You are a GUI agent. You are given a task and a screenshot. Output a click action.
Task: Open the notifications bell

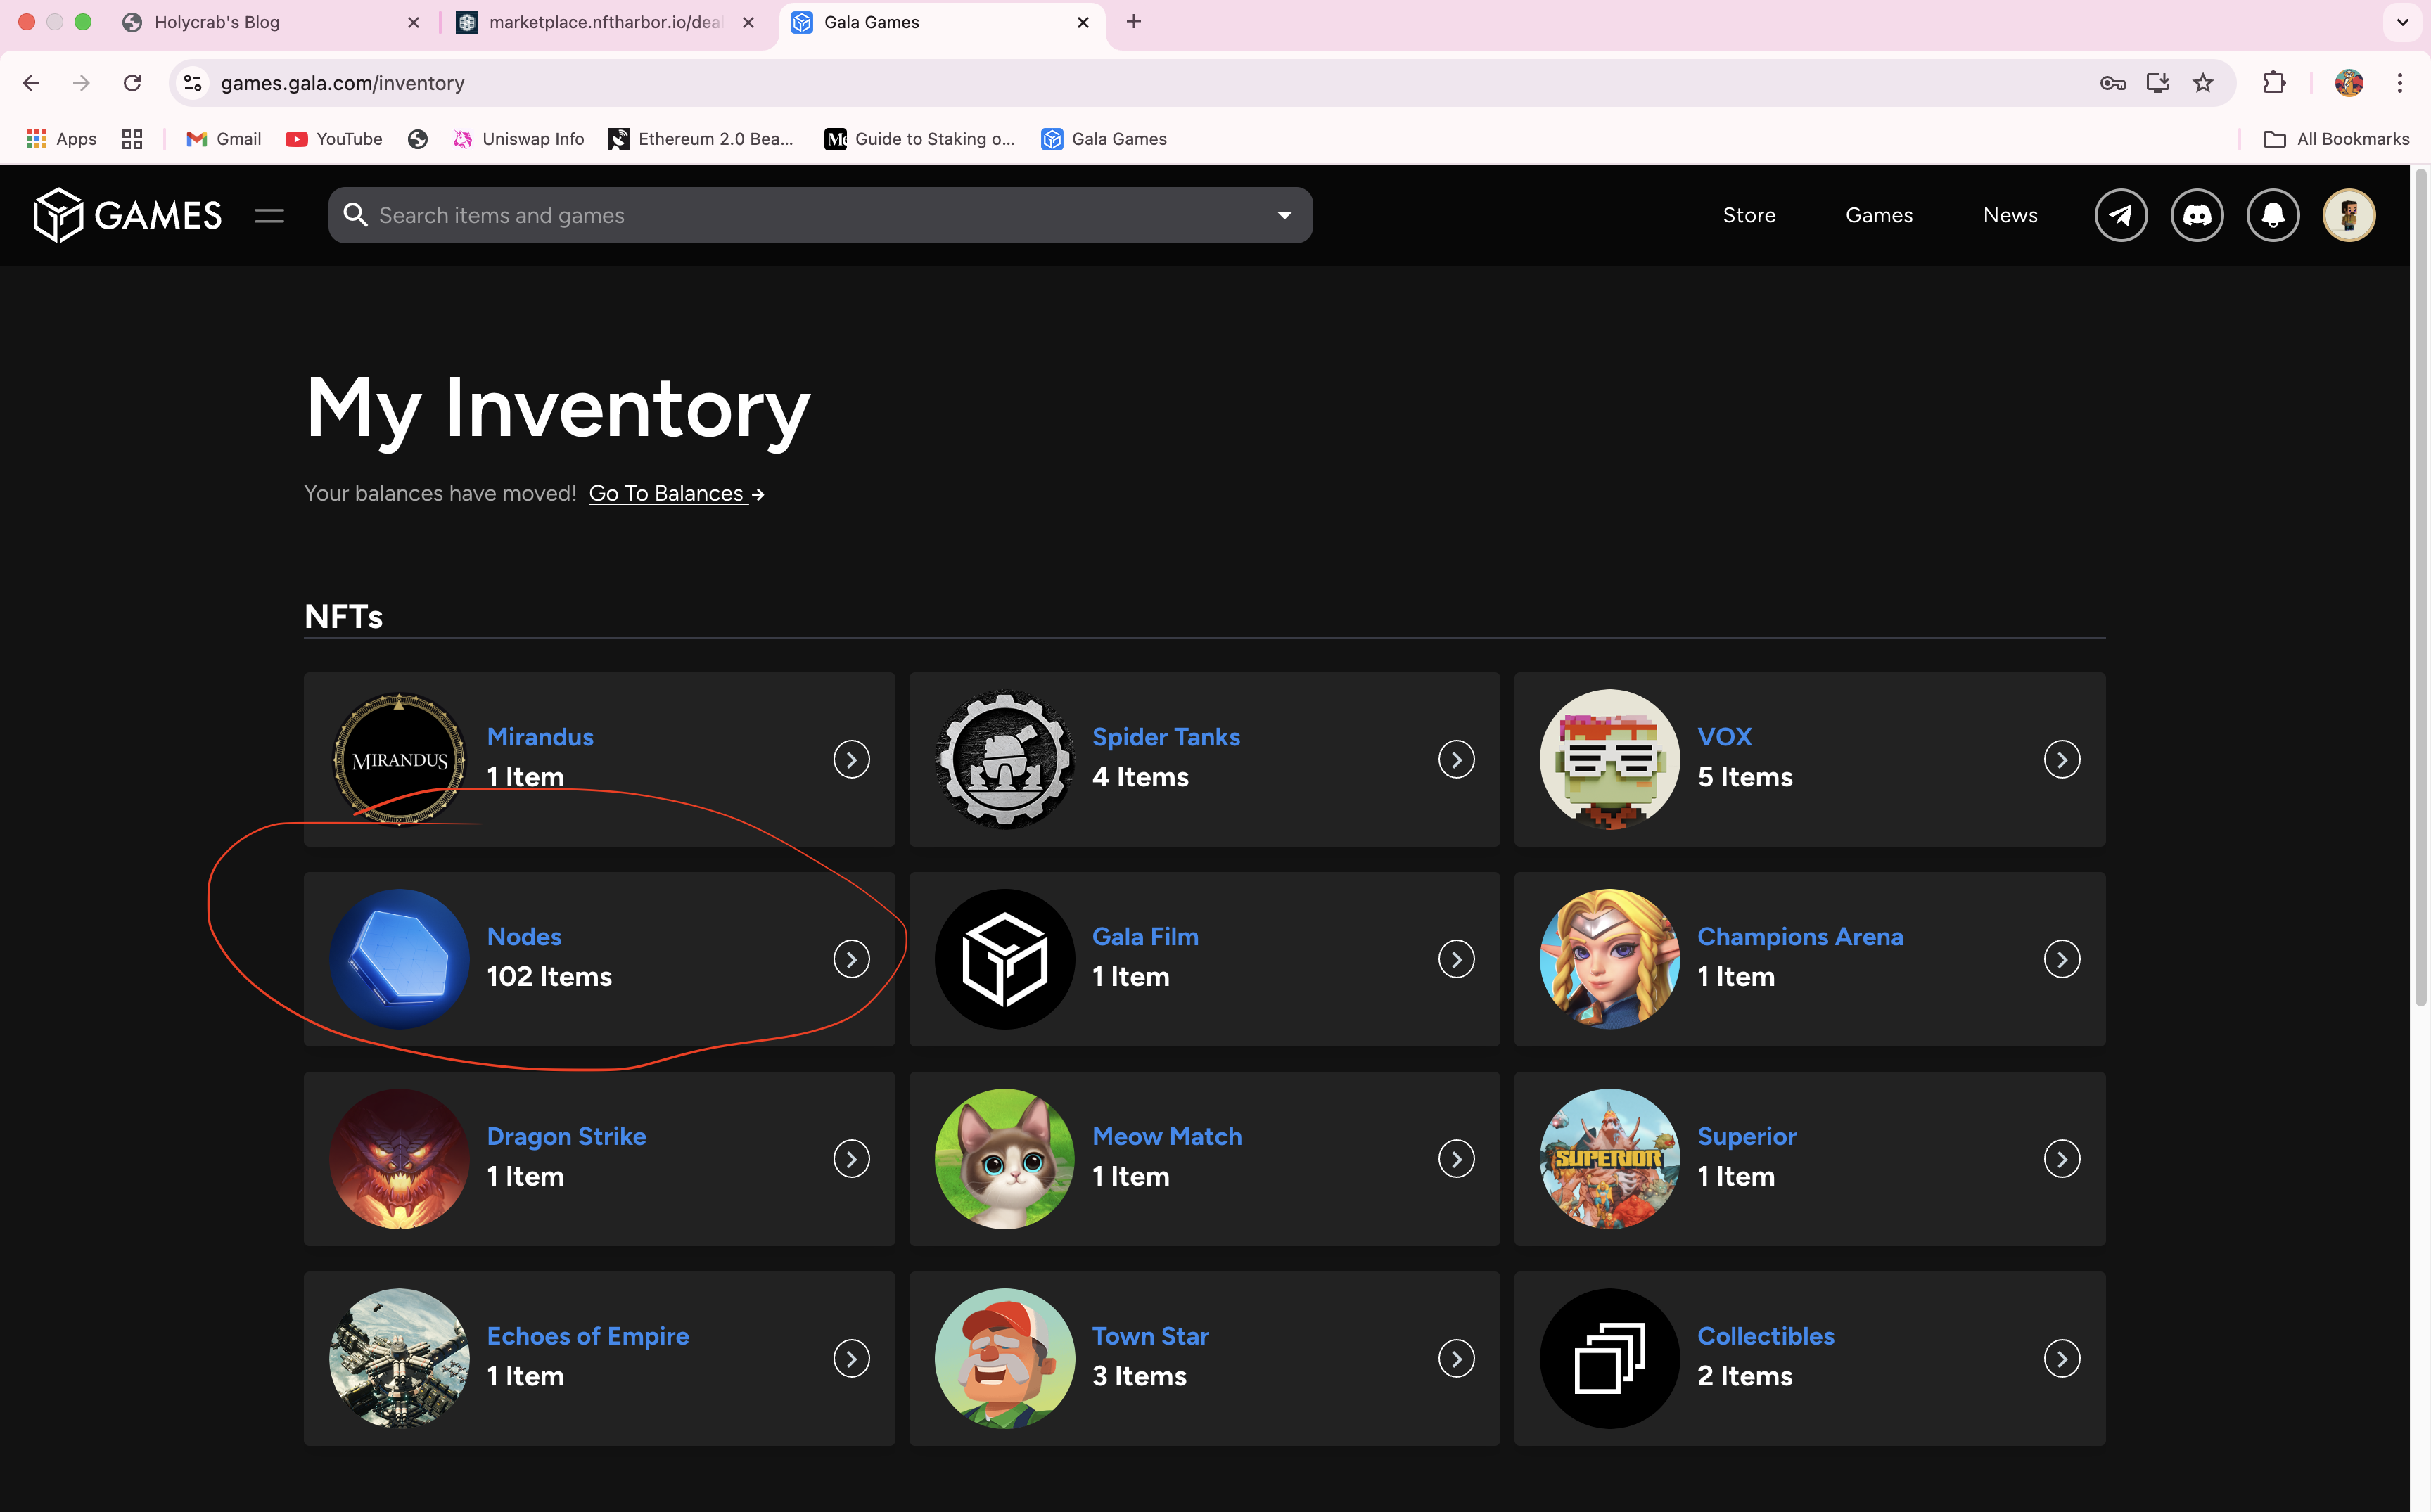coord(2273,215)
